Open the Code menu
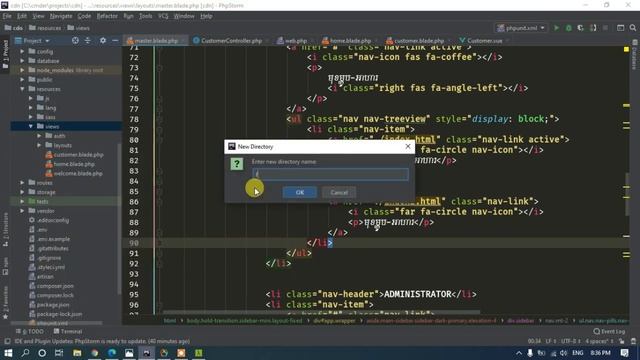This screenshot has height=360, width=640. [x=84, y=16]
